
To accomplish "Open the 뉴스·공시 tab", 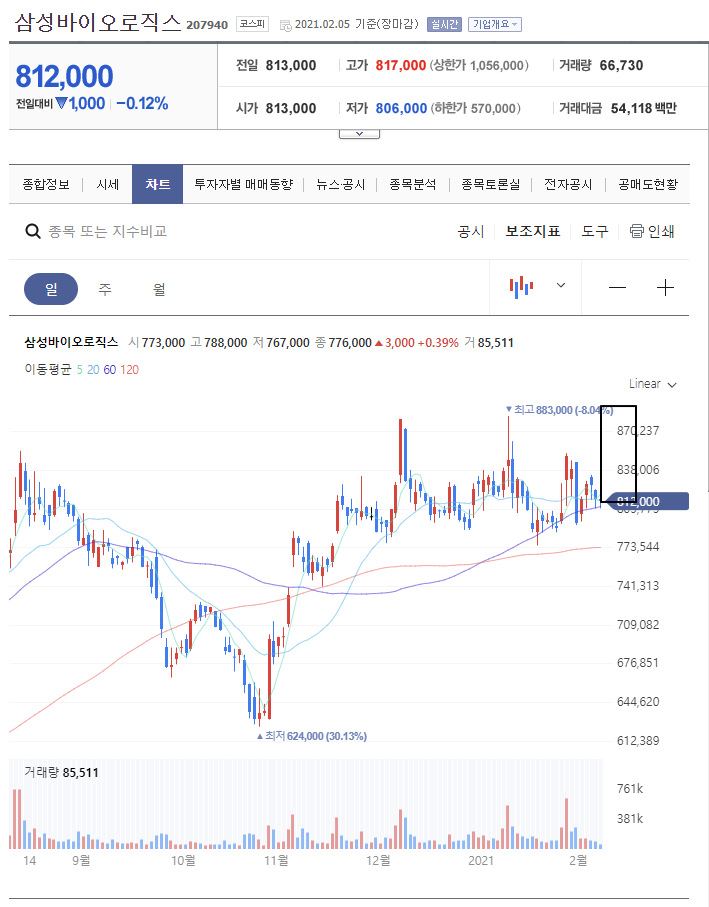I will click(x=341, y=185).
